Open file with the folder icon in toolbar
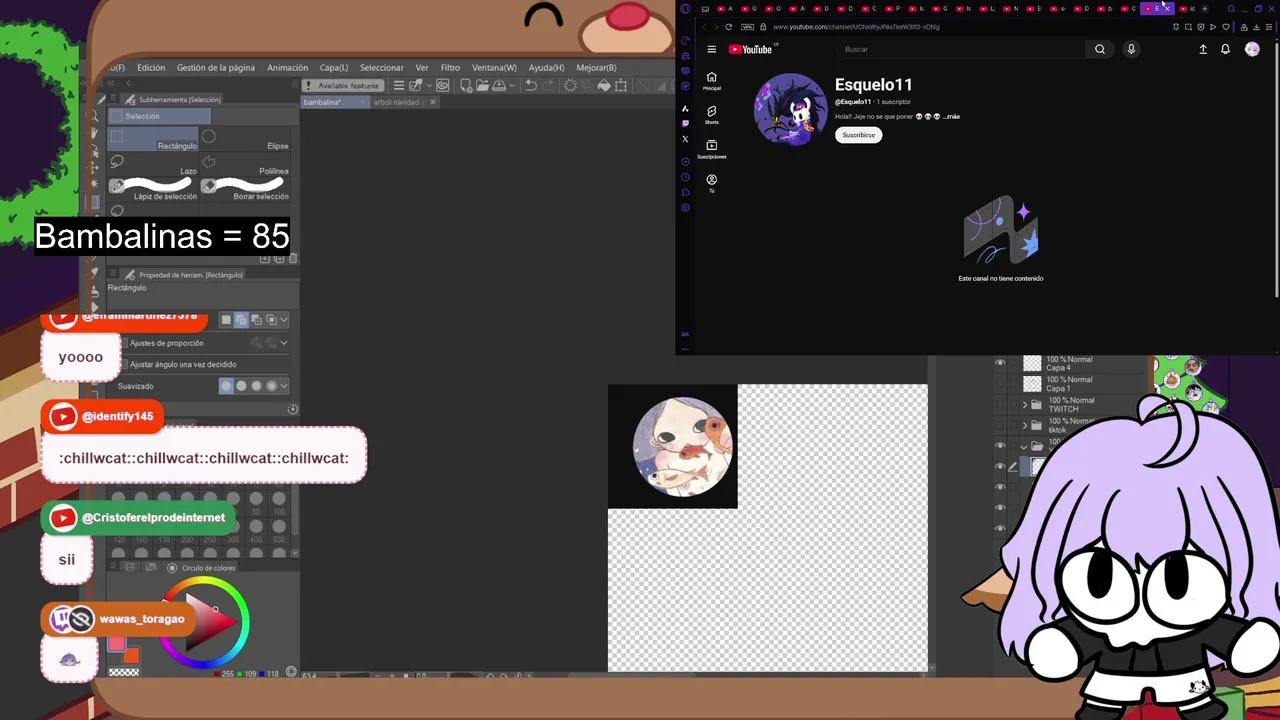This screenshot has width=1280, height=720. 482,86
